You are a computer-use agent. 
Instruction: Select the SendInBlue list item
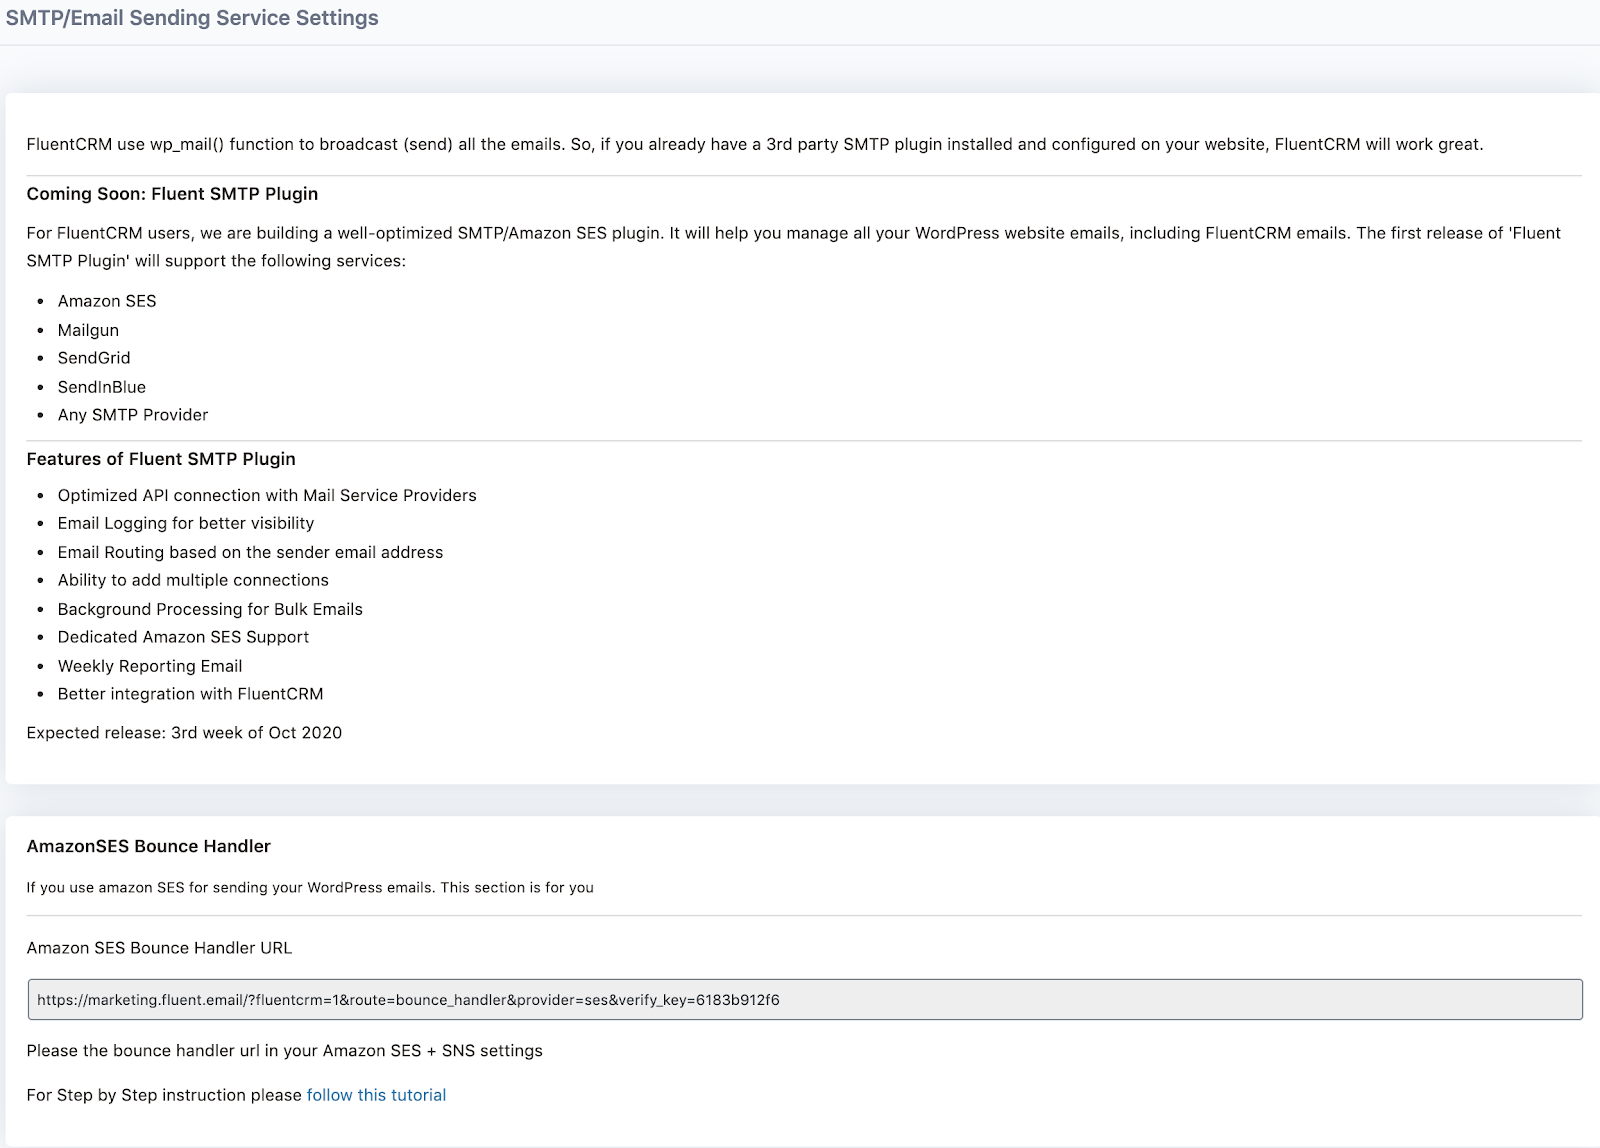point(102,387)
